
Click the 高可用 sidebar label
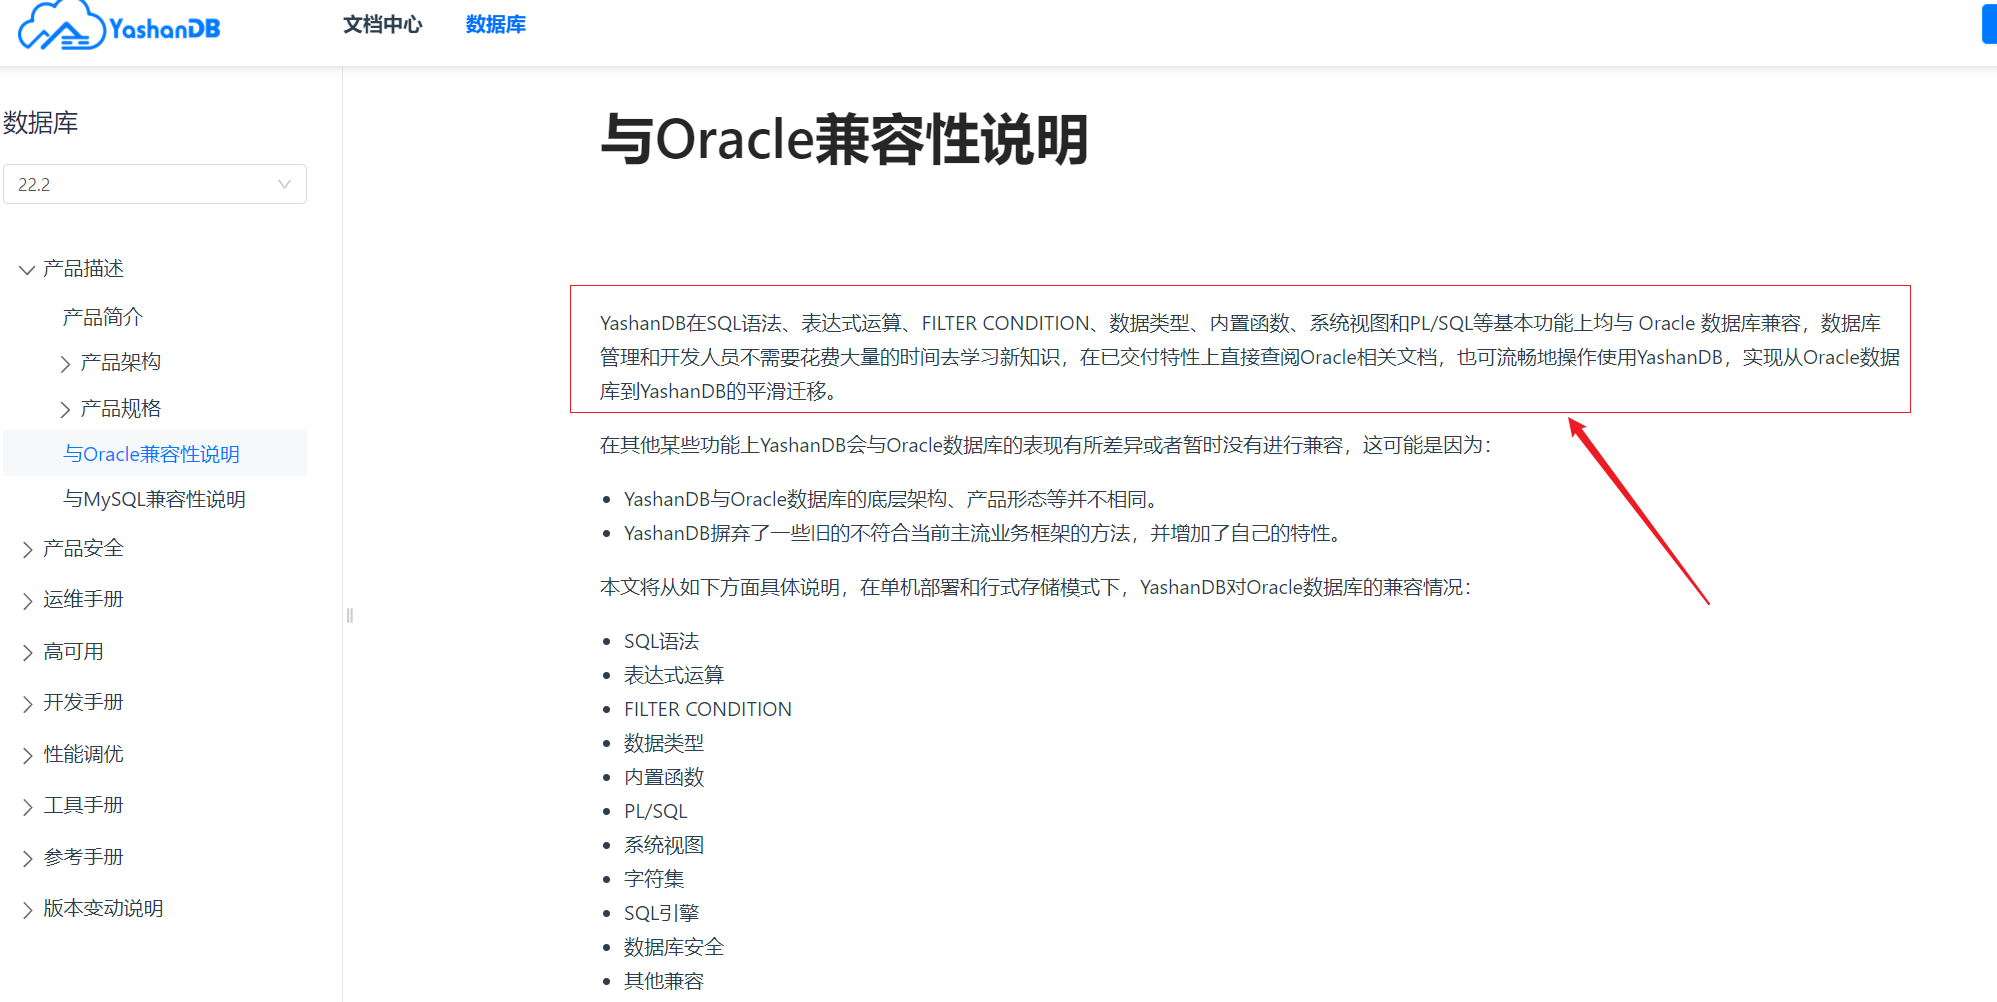coord(74,651)
